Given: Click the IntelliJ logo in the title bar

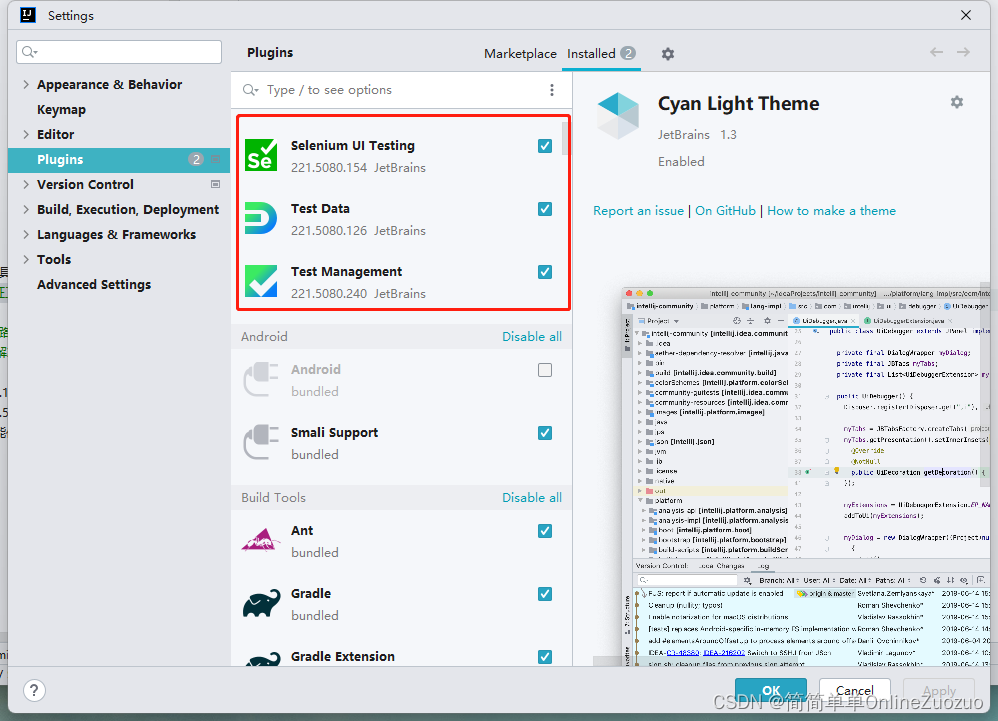Looking at the screenshot, I should [28, 15].
